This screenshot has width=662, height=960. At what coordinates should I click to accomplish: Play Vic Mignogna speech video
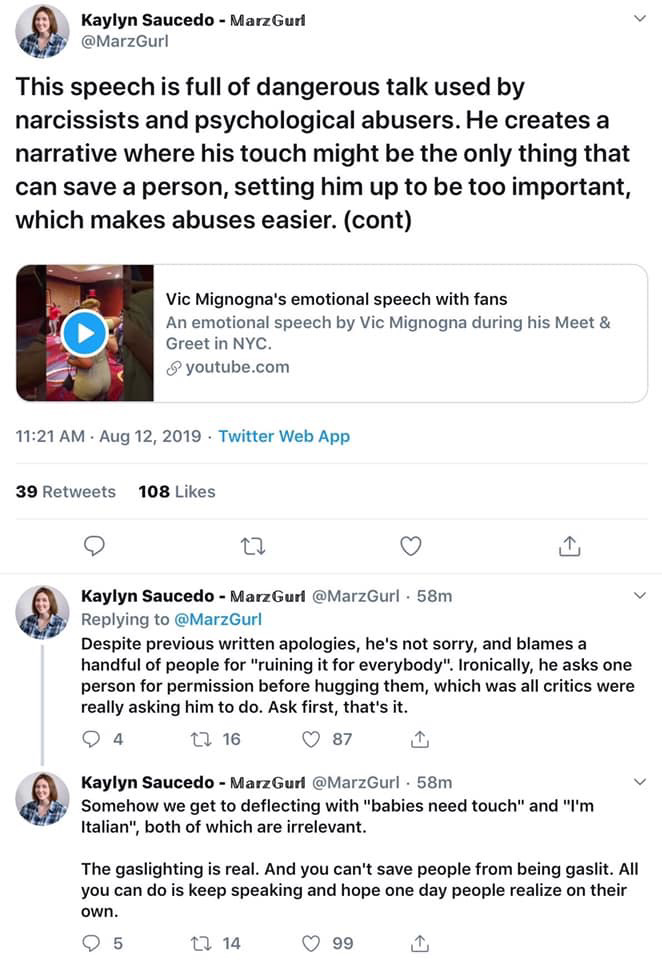click(x=84, y=333)
